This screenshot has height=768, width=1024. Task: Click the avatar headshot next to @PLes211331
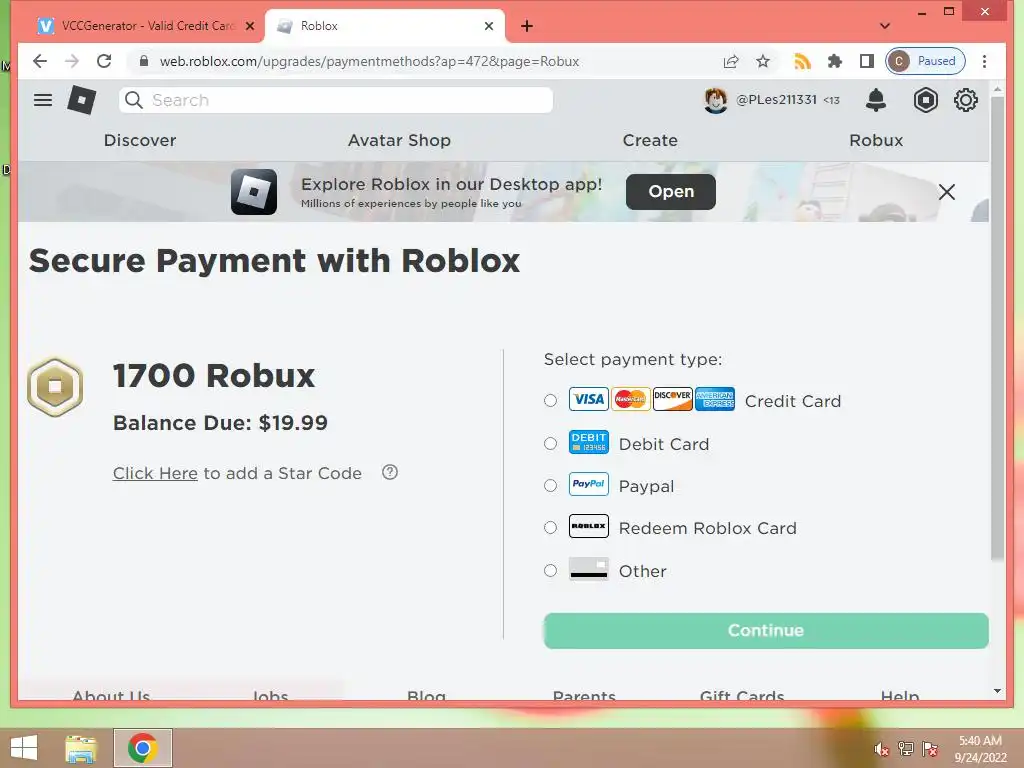(716, 100)
